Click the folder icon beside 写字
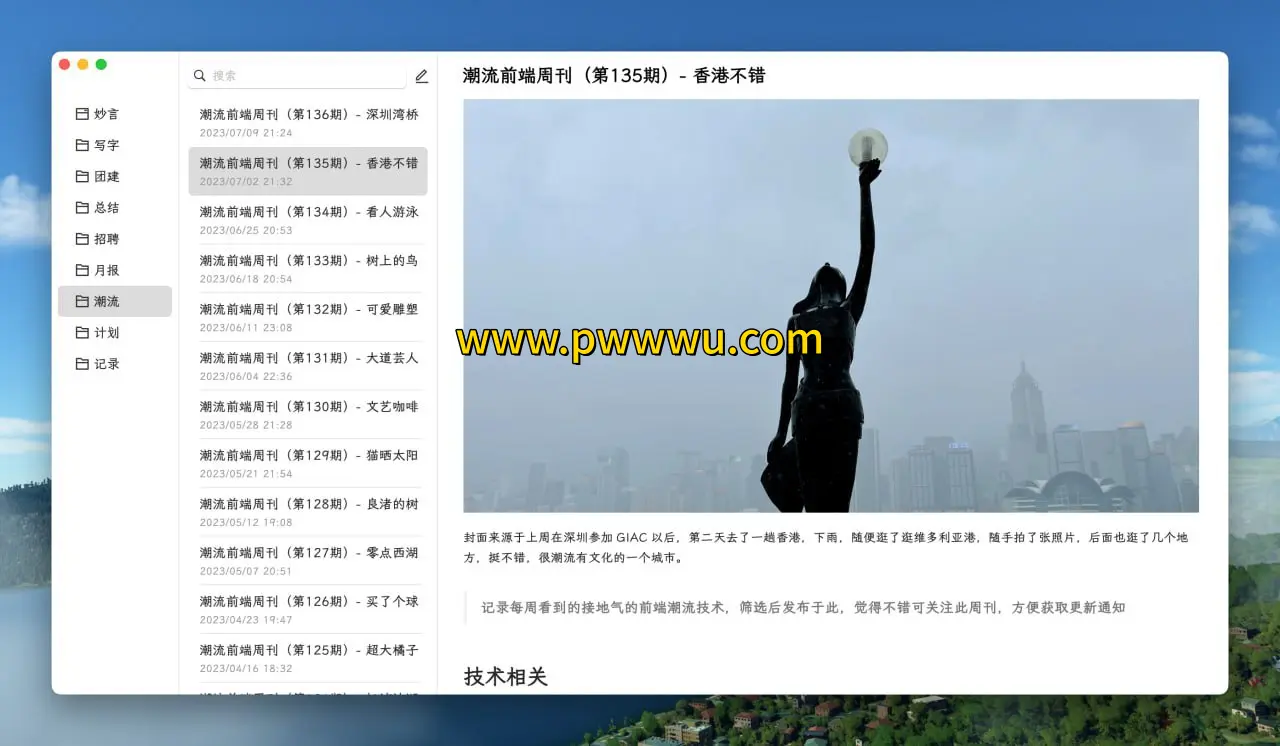 (82, 145)
